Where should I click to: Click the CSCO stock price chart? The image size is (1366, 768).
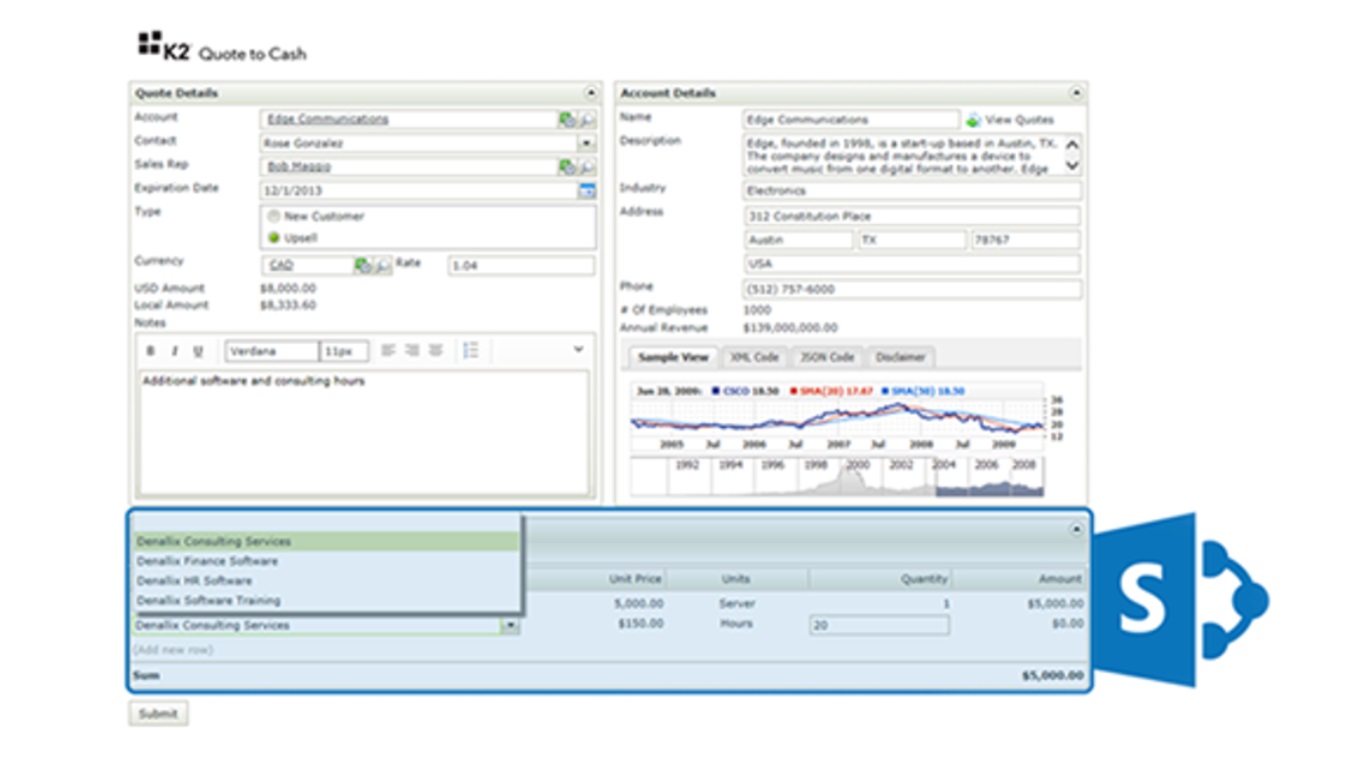(837, 417)
